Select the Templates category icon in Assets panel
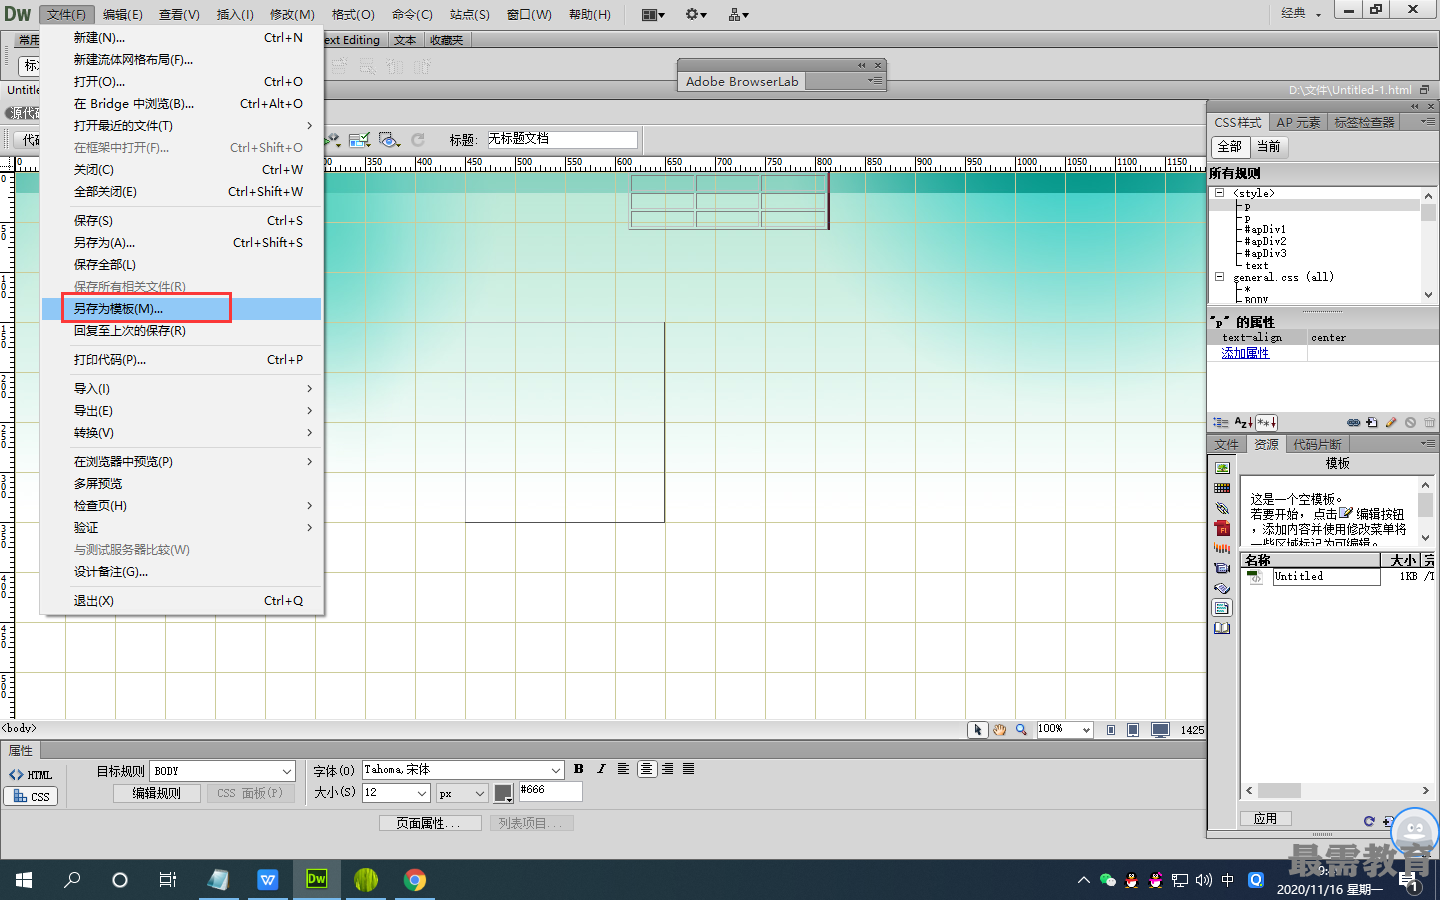The height and width of the screenshot is (900, 1440). pos(1222,608)
